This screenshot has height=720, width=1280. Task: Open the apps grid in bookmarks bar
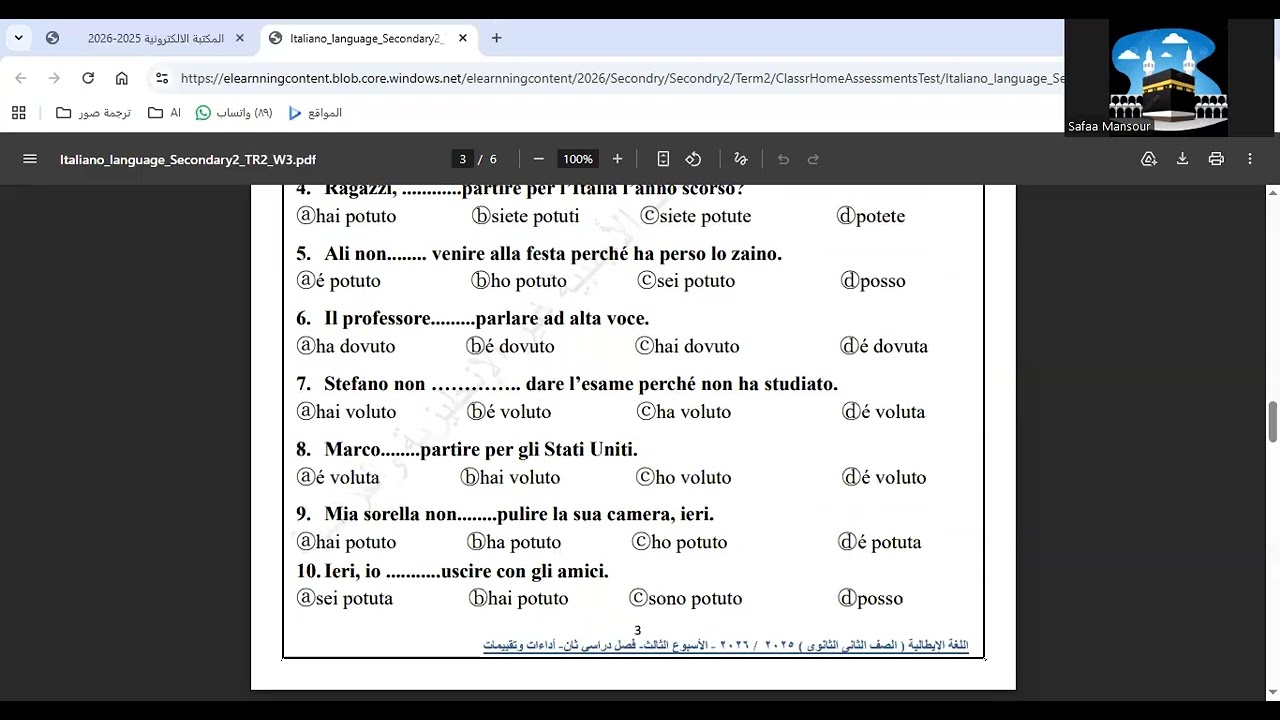coord(18,113)
